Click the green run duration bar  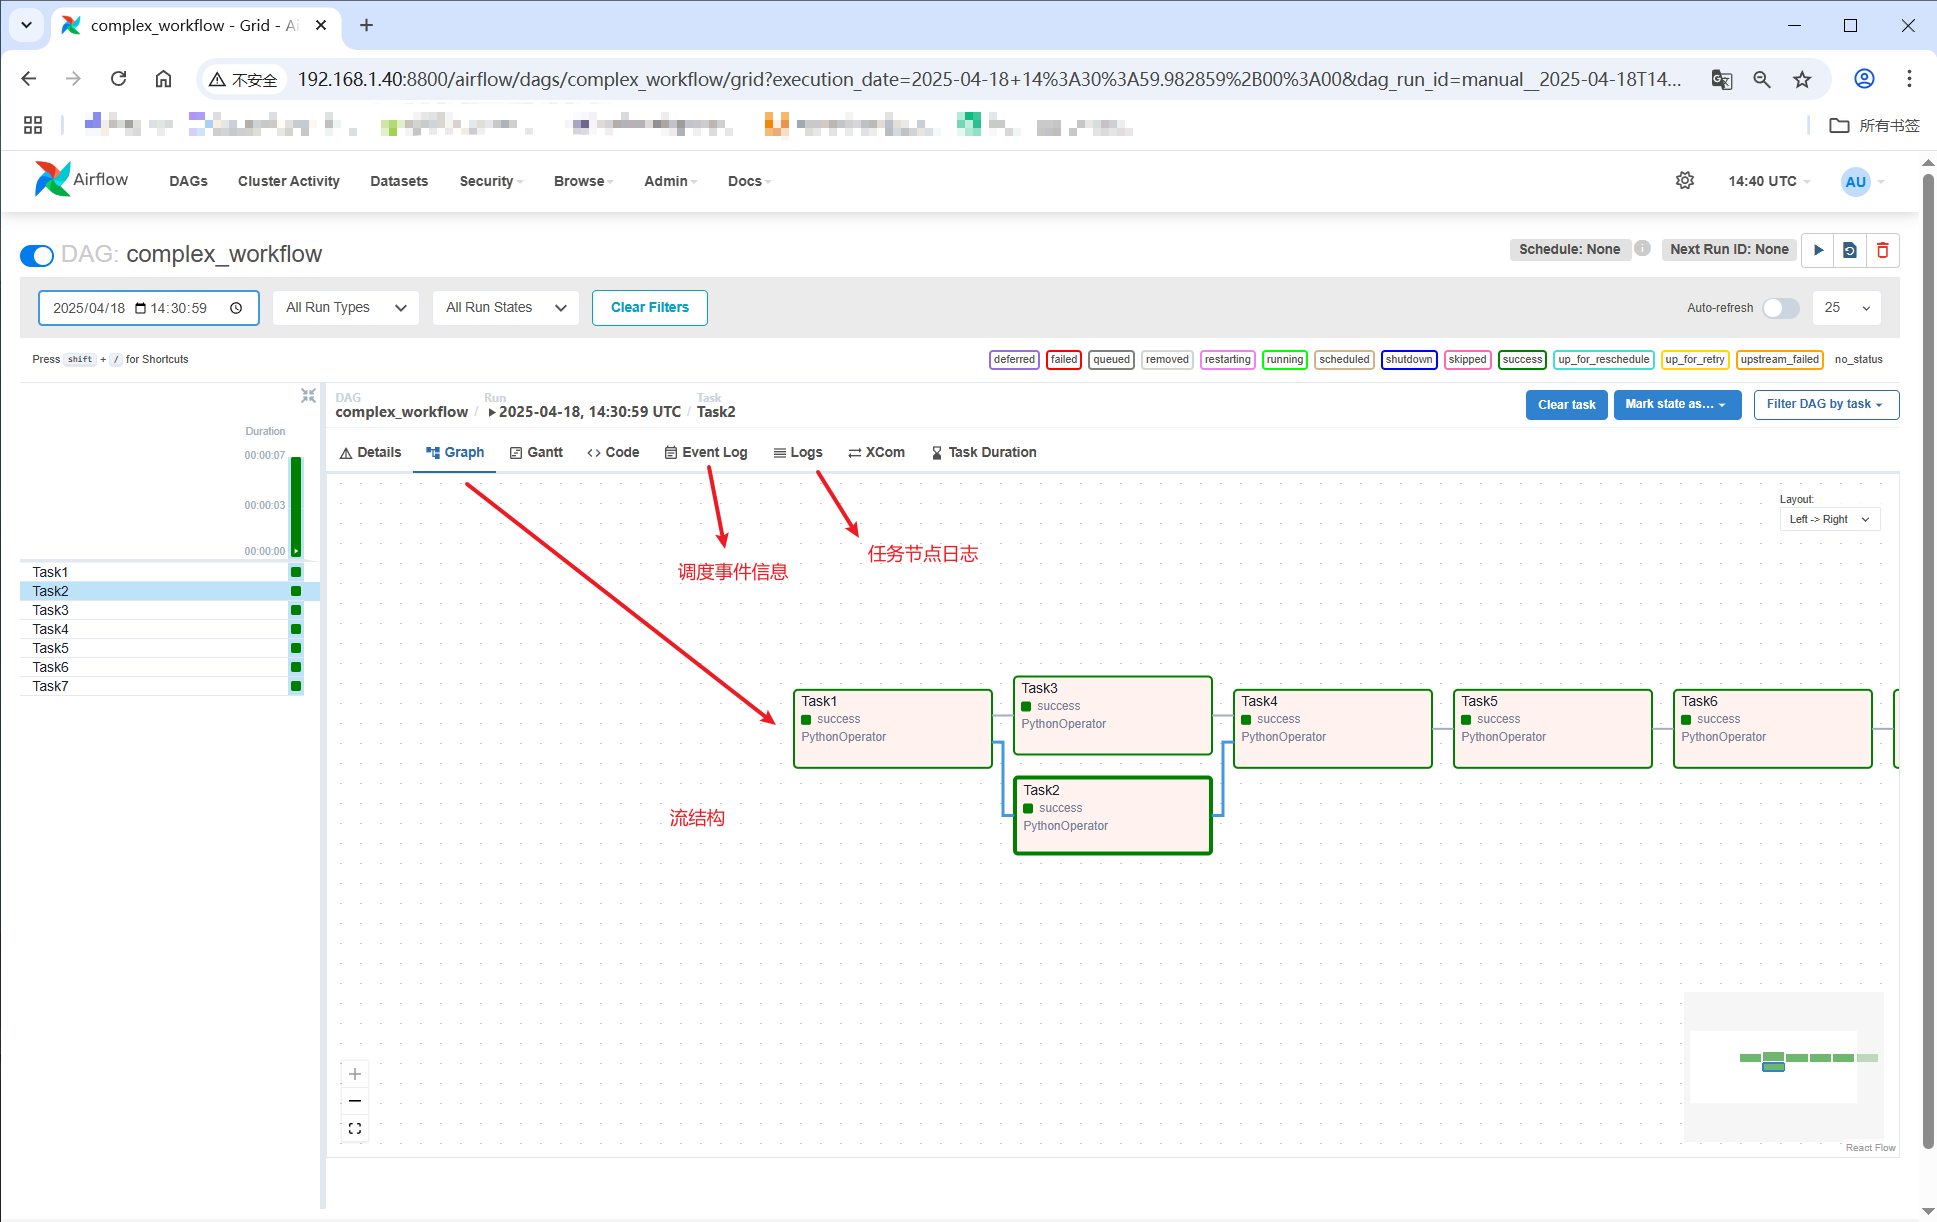[x=296, y=506]
